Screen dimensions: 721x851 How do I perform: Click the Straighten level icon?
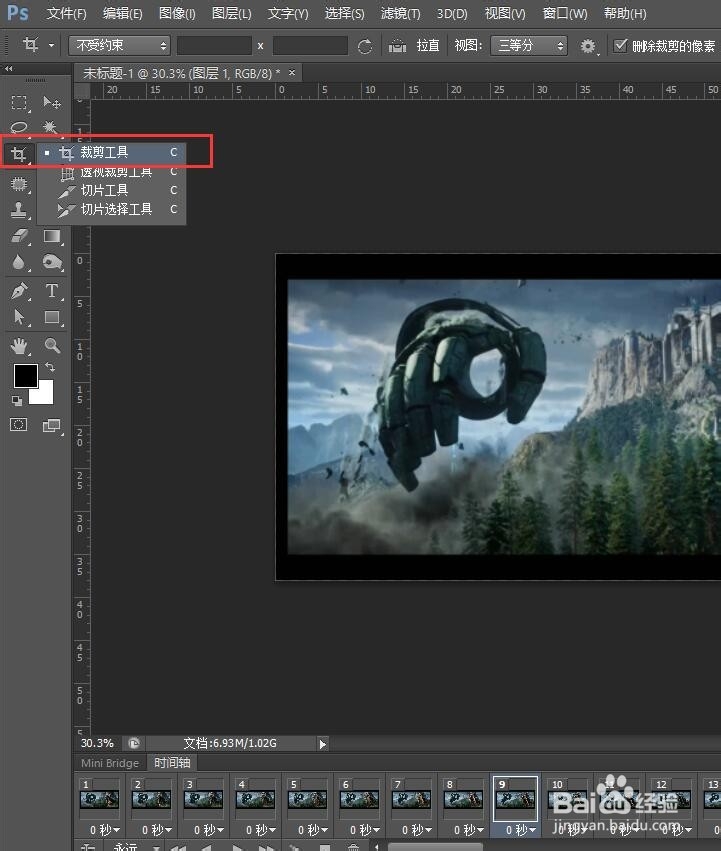pyautogui.click(x=397, y=46)
